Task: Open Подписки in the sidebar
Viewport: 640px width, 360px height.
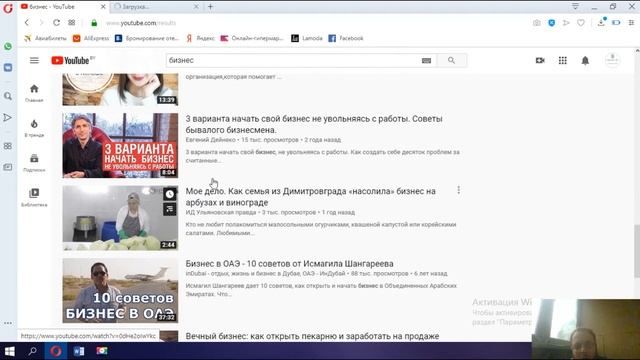Action: (34, 162)
